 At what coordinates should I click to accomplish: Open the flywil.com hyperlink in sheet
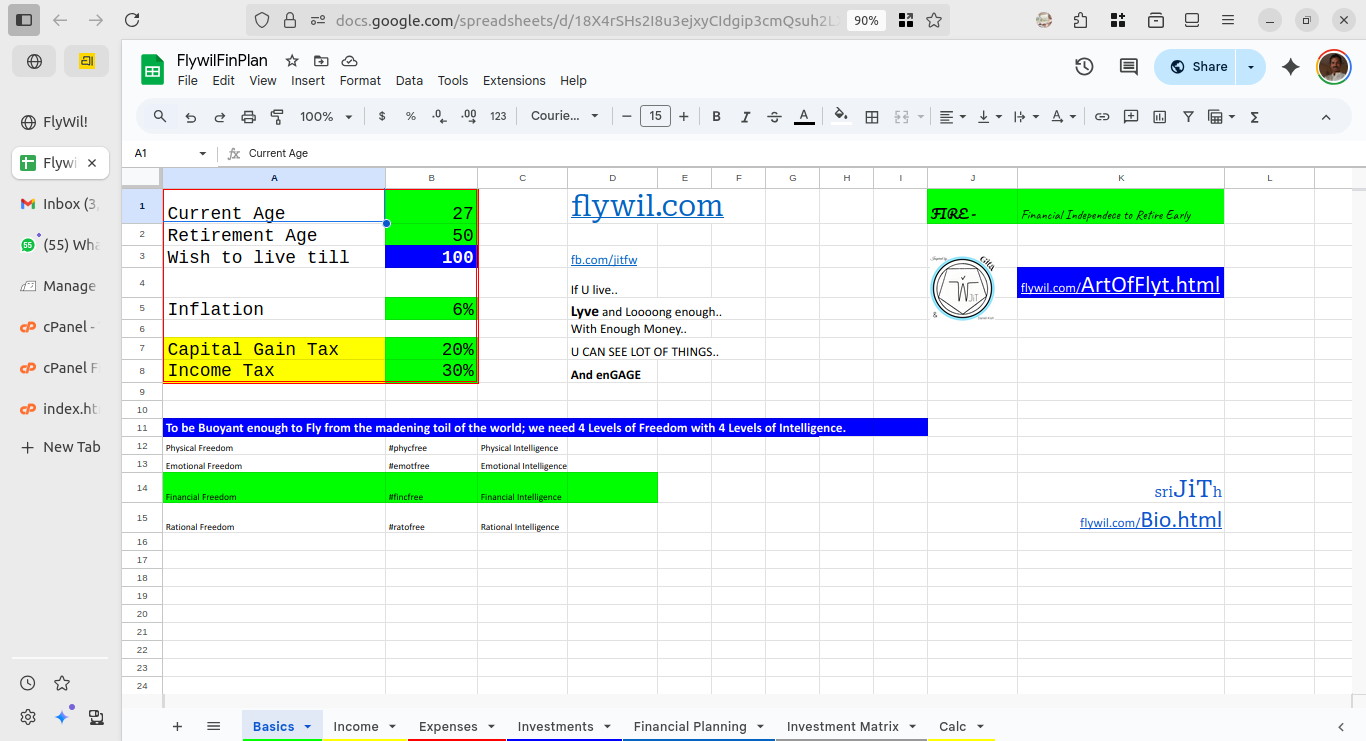(646, 206)
